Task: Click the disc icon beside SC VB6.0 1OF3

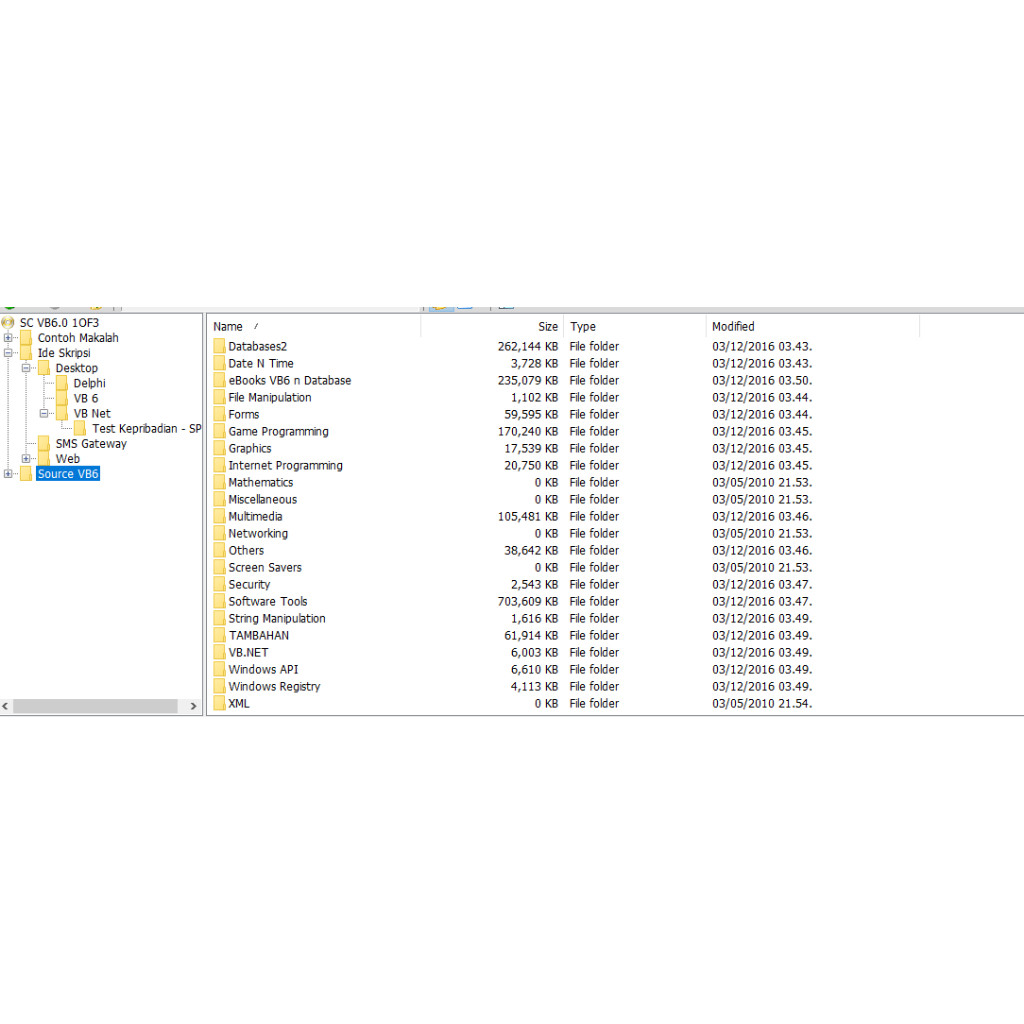Action: (x=8, y=323)
